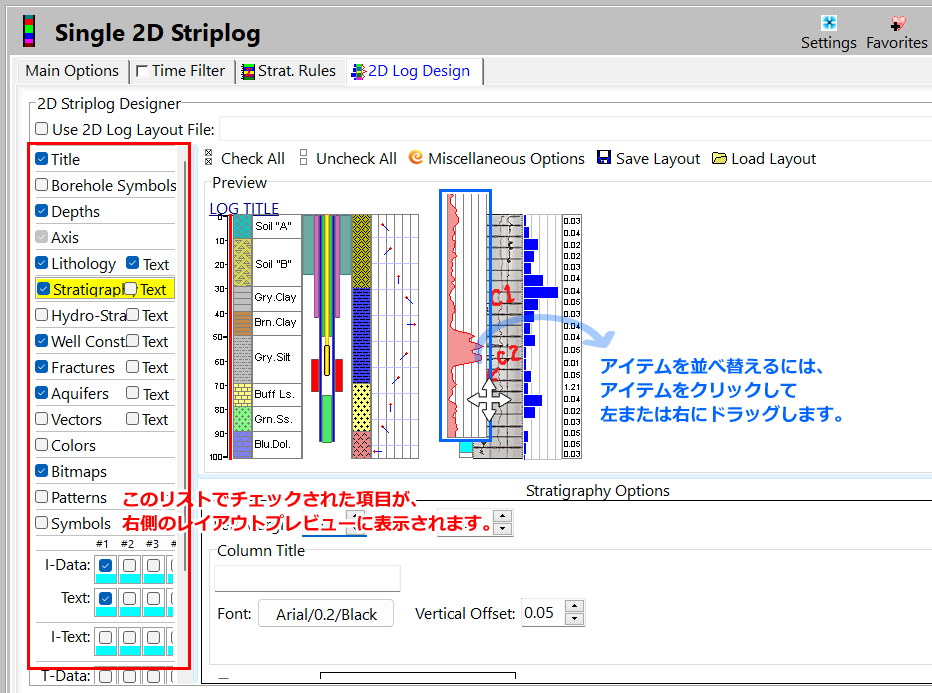Toggle Use 2D Log Layout File checkbox
The image size is (932, 693).
pyautogui.click(x=42, y=129)
